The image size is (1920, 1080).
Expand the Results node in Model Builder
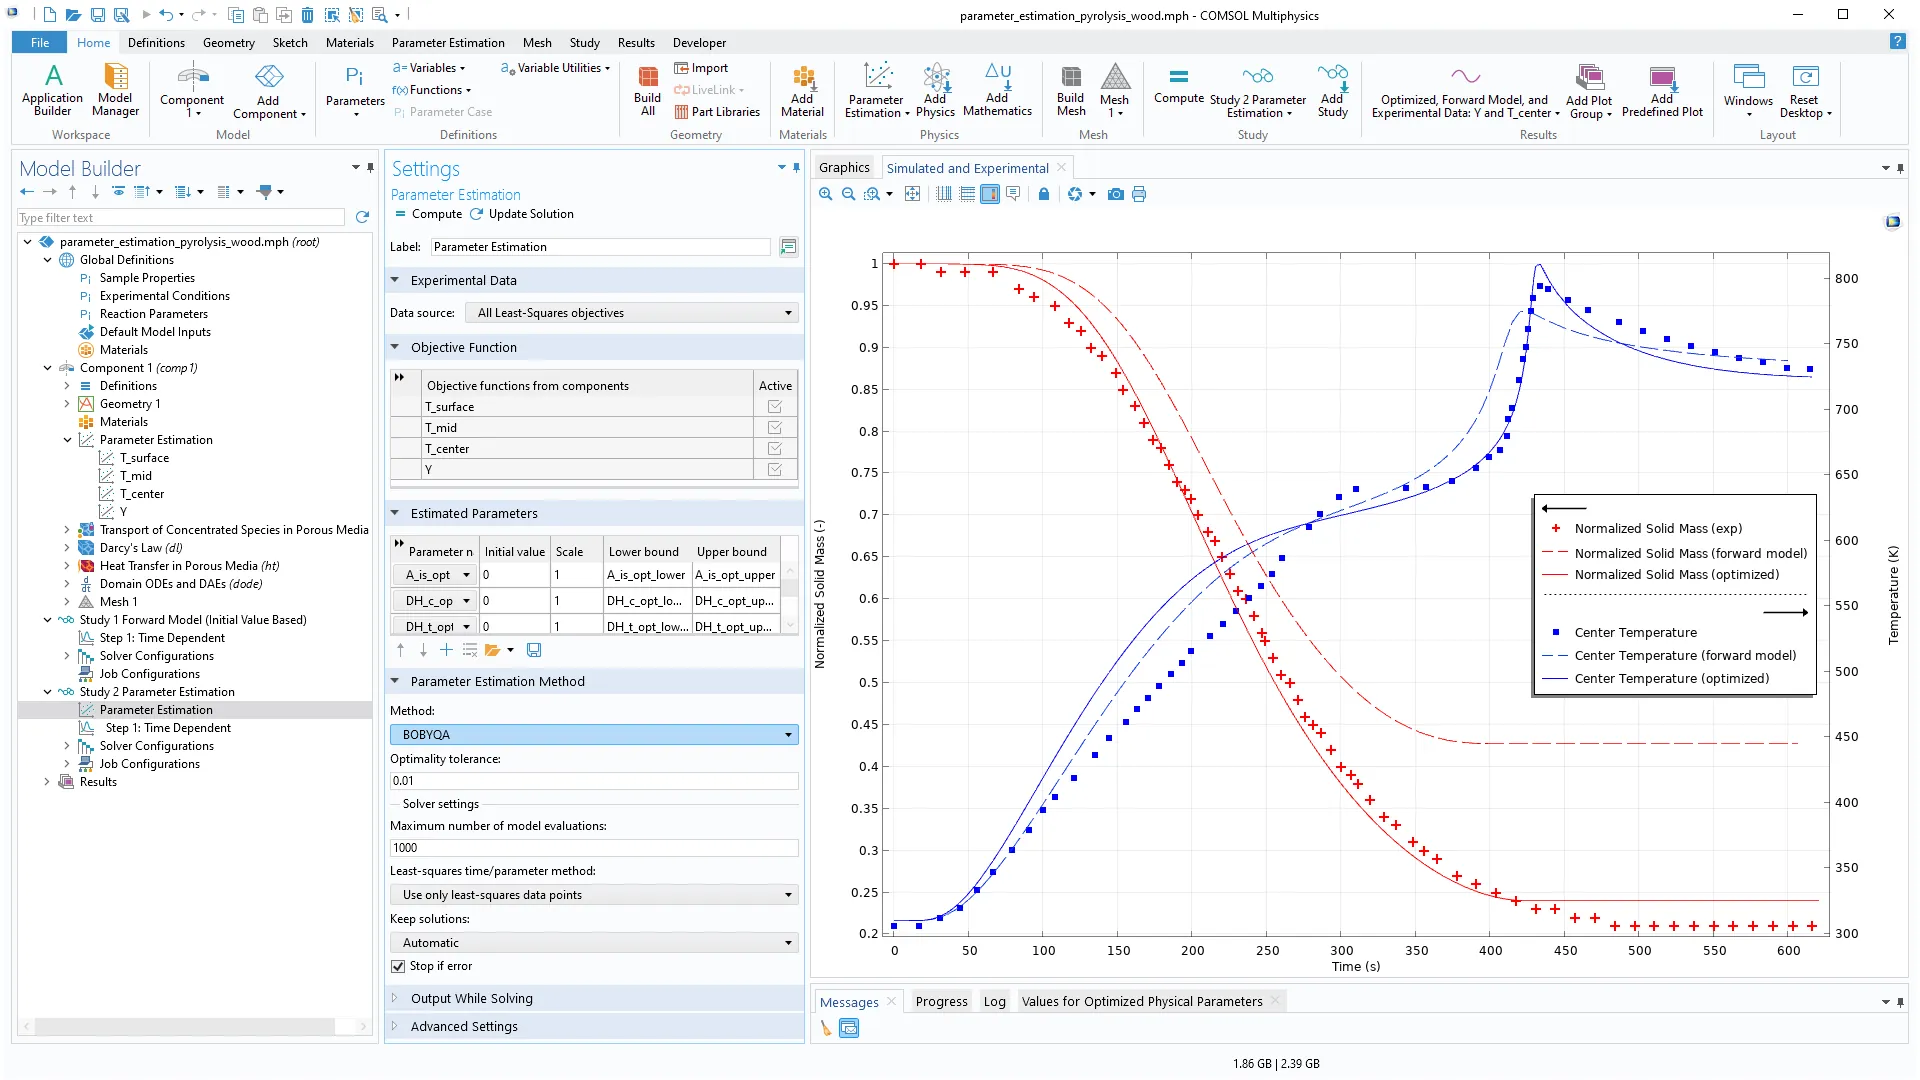[x=47, y=782]
